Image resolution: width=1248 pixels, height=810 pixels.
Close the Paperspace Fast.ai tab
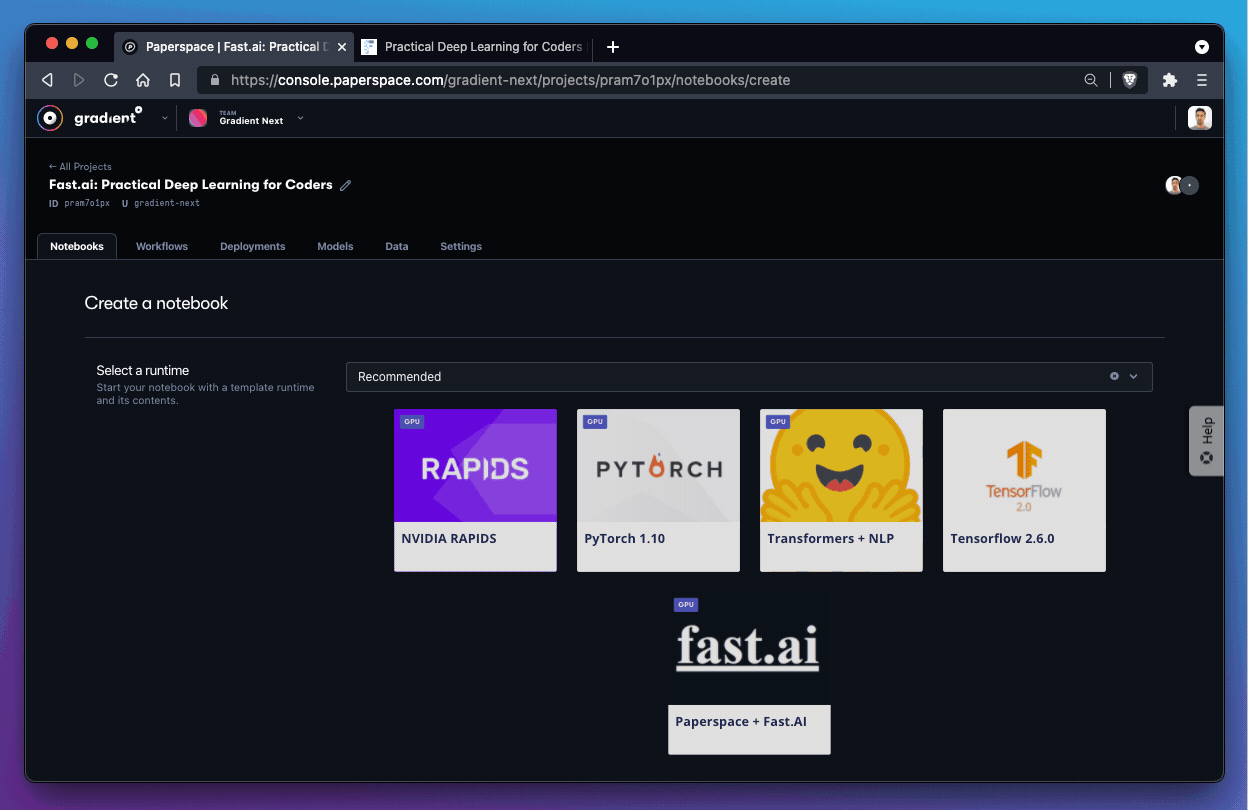click(342, 47)
